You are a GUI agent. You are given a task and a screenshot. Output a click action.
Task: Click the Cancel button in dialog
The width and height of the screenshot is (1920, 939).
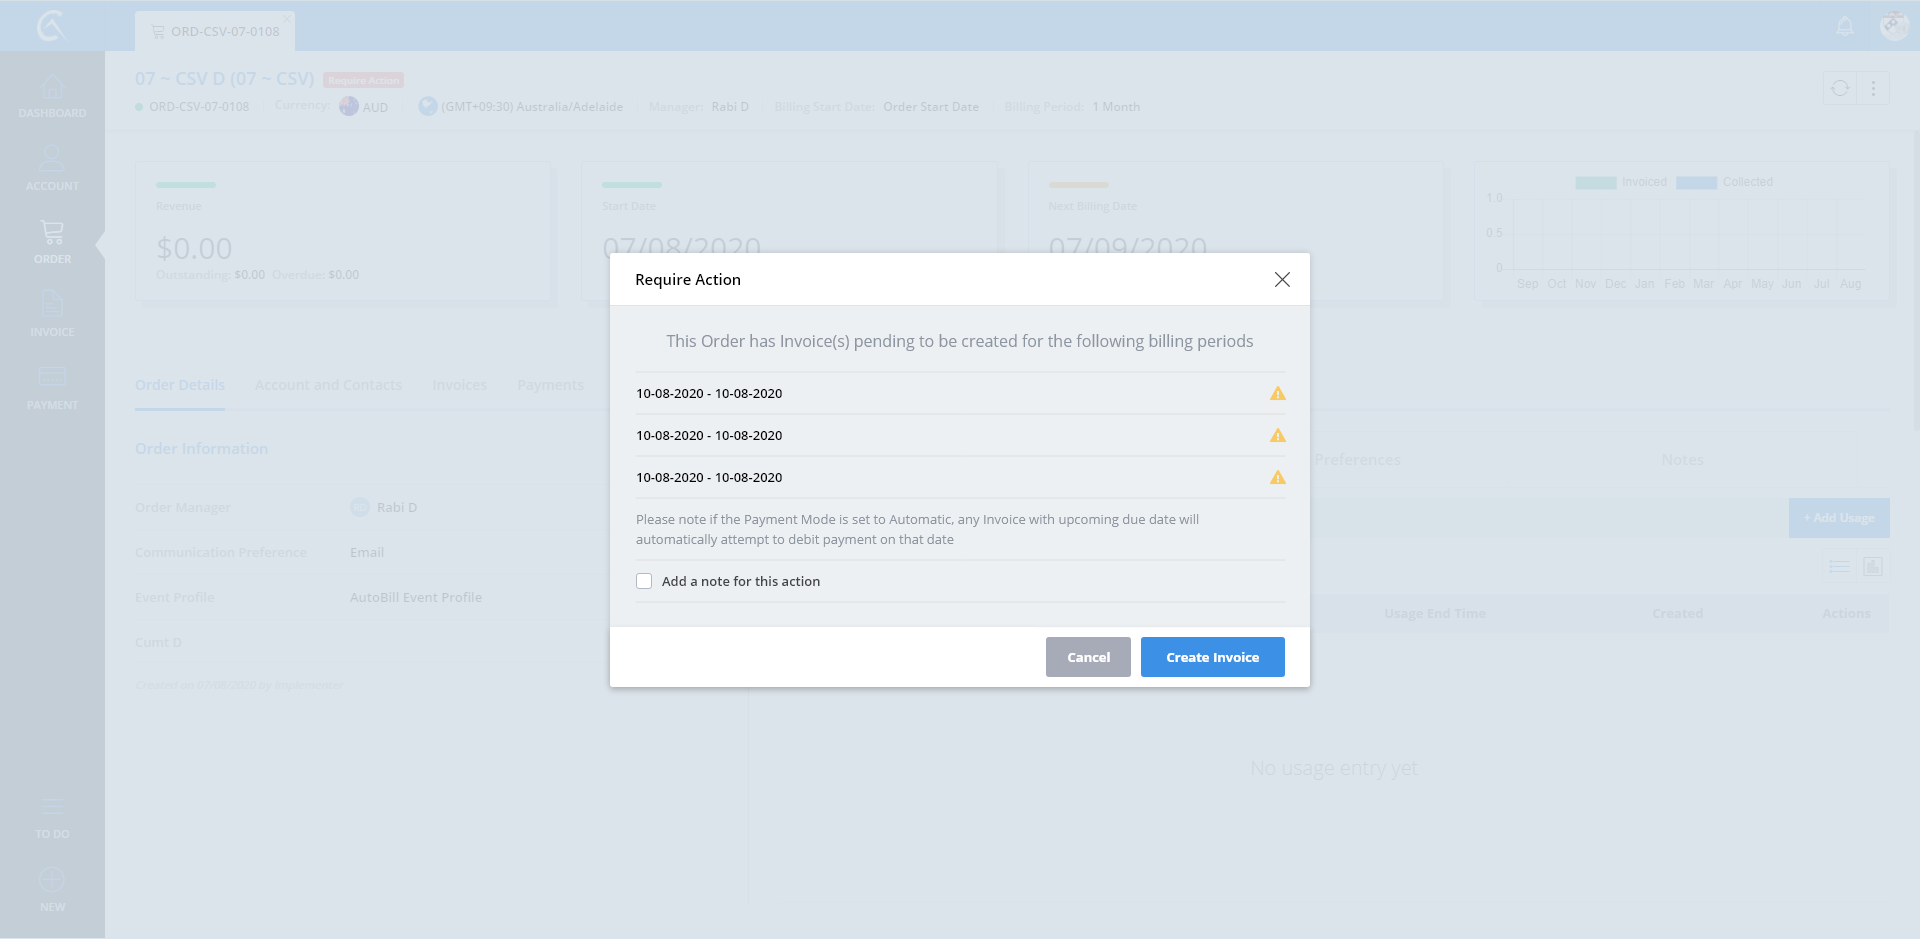[1088, 657]
